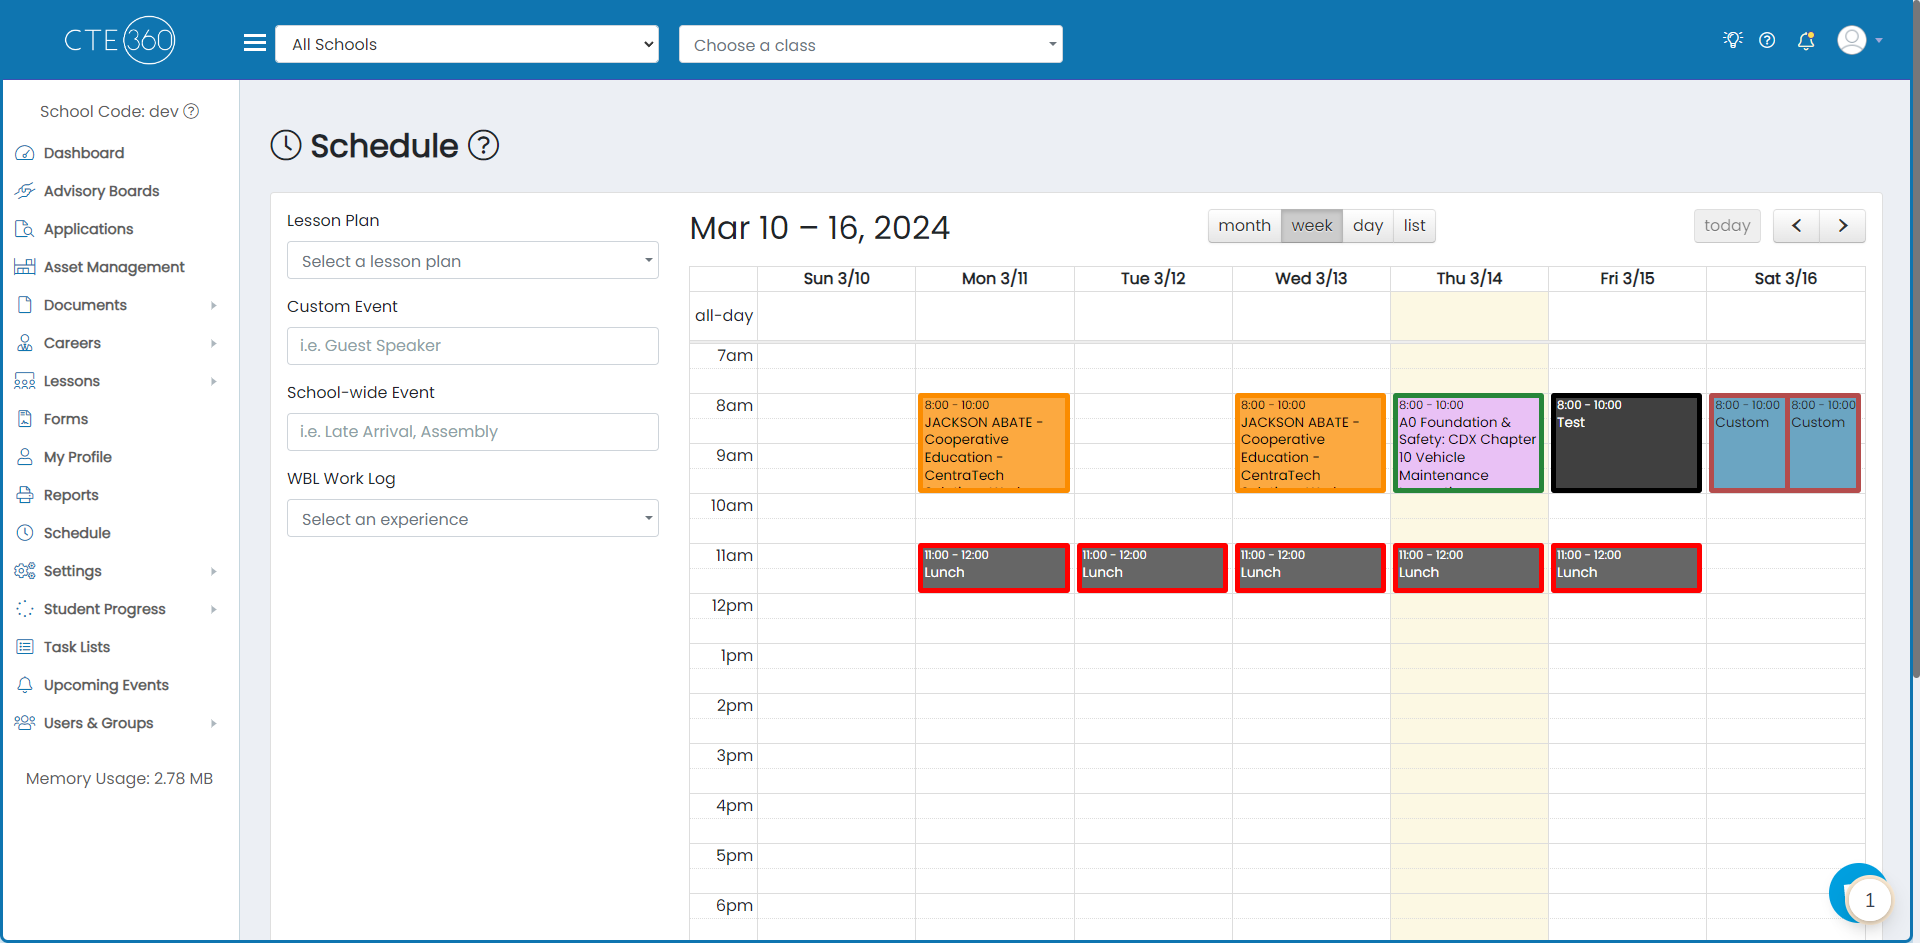Open Thursday's A0 Foundation & Safety event
This screenshot has height=943, width=1920.
click(1468, 443)
